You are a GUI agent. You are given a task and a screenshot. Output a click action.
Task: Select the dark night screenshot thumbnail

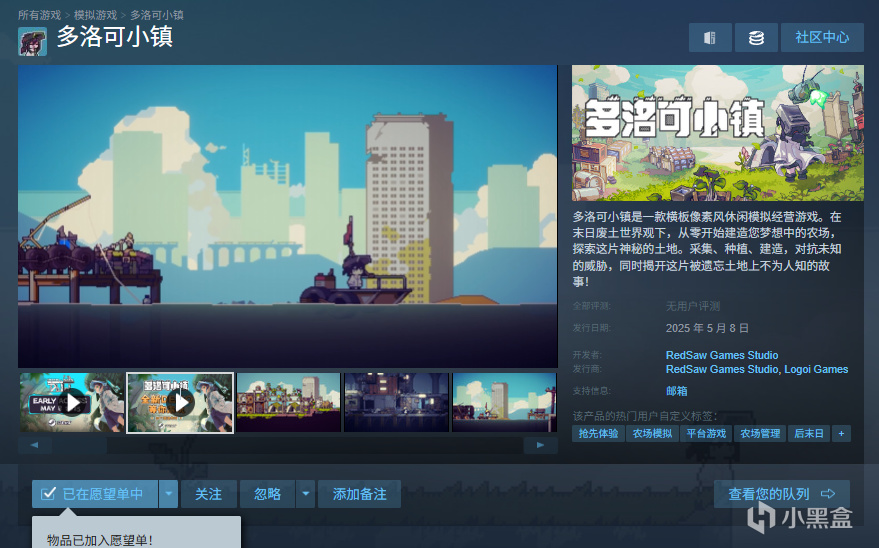(396, 402)
